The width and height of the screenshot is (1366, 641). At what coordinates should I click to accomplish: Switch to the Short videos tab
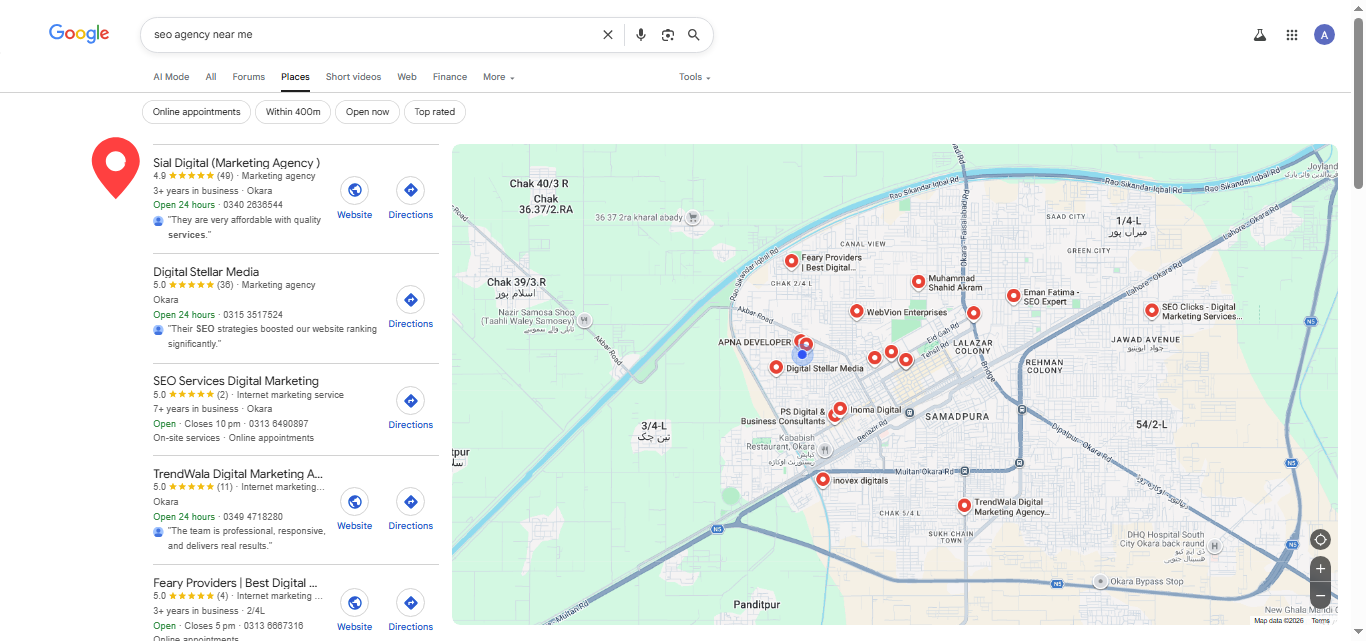point(353,77)
